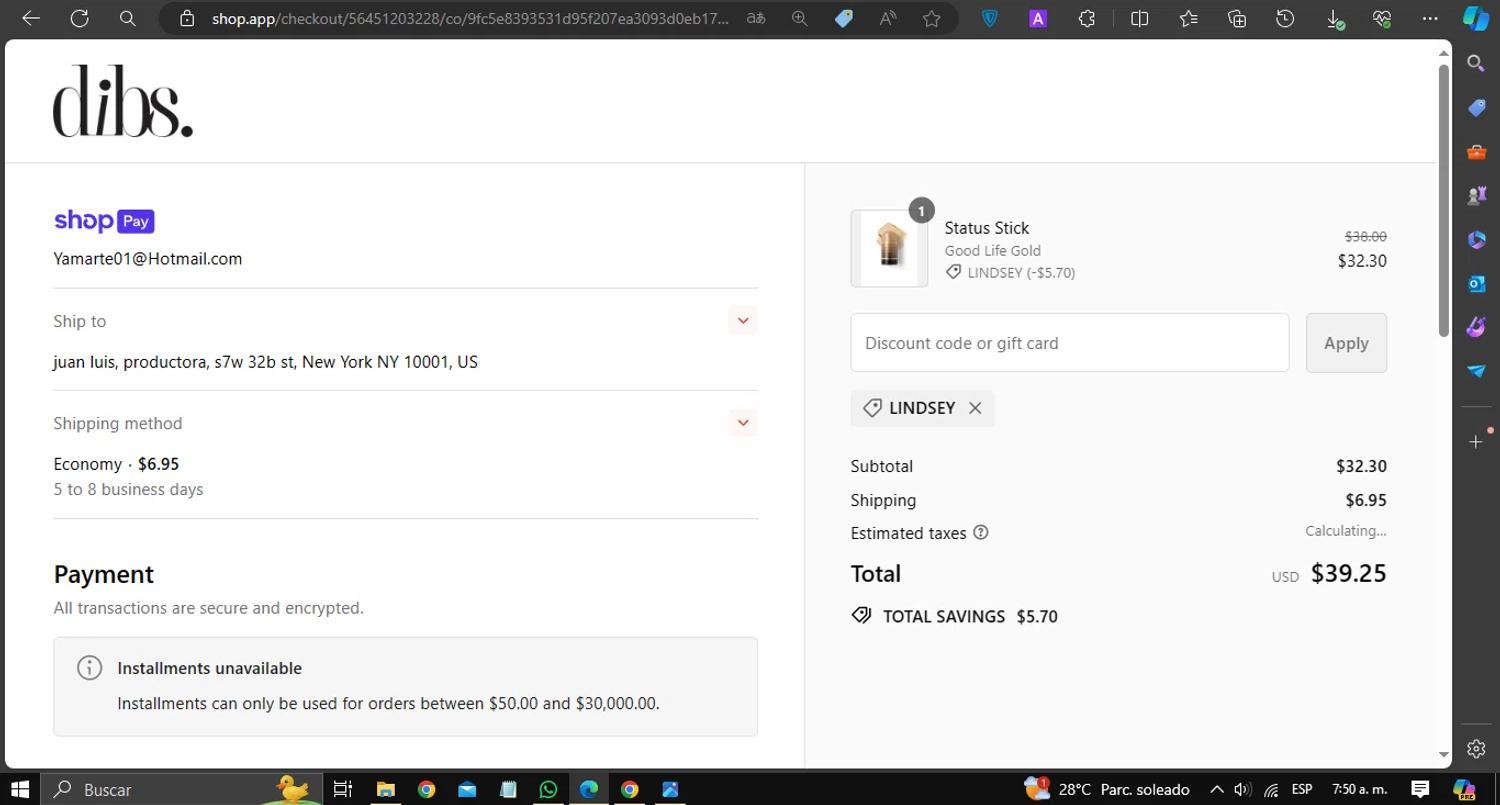Click the TOTAL SAVINGS $5.70 line
The image size is (1500, 805).
(954, 616)
